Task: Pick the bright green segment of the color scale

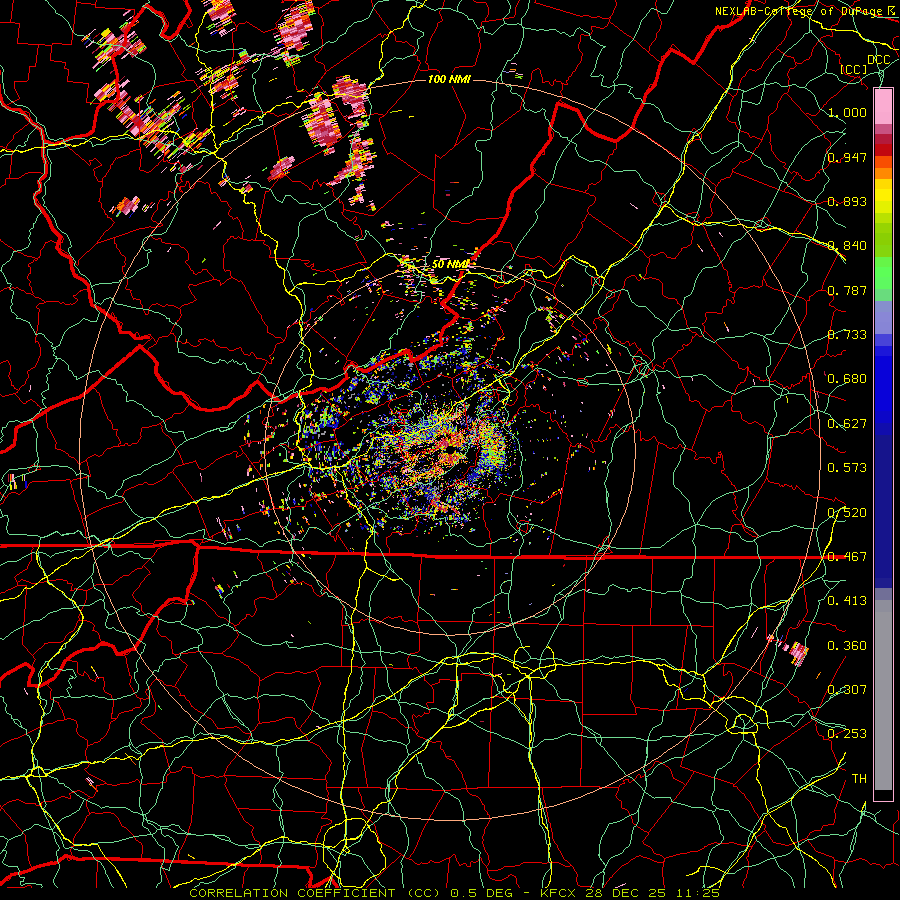Action: [x=883, y=272]
